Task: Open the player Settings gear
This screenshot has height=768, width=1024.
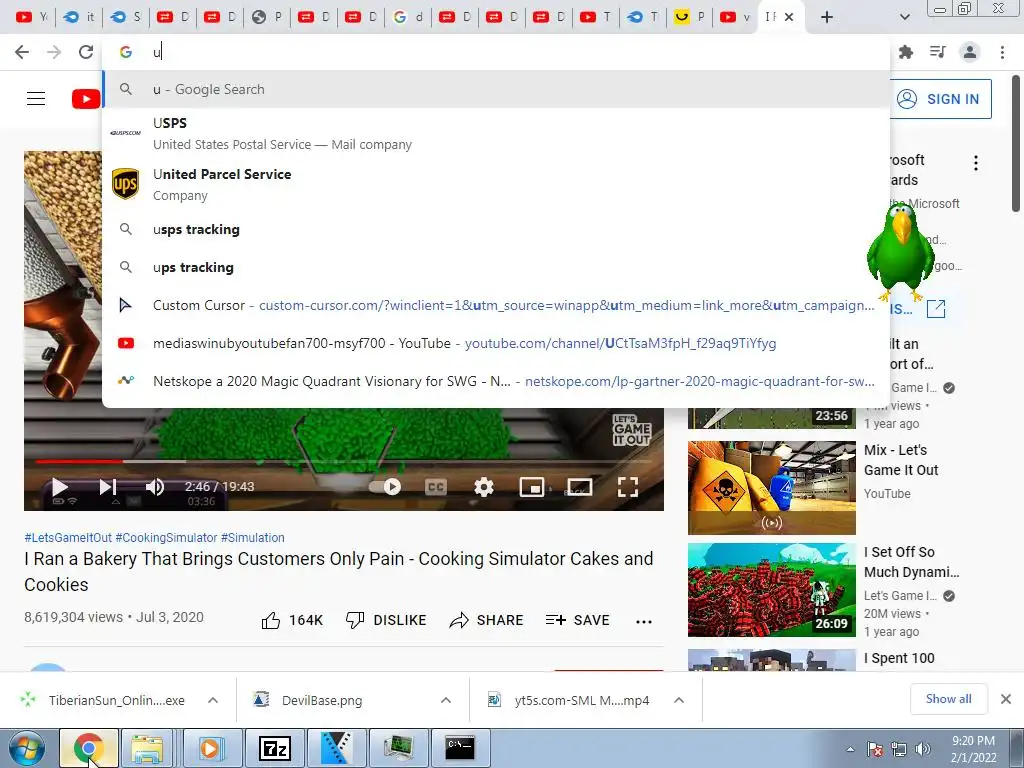Action: 484,487
